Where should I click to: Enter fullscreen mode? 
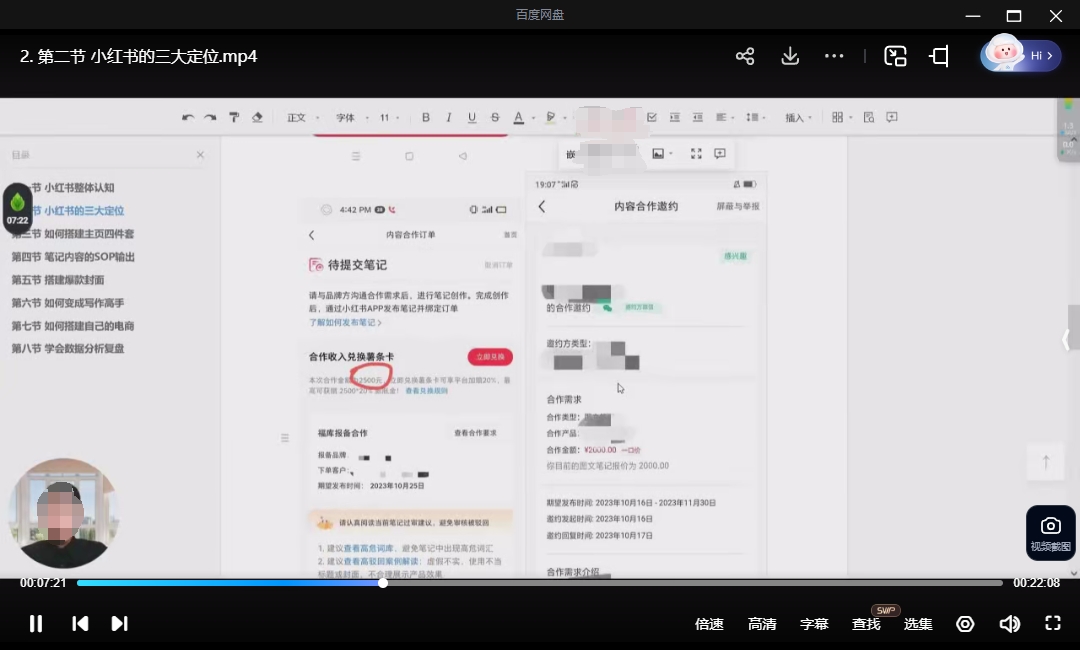[x=1053, y=623]
